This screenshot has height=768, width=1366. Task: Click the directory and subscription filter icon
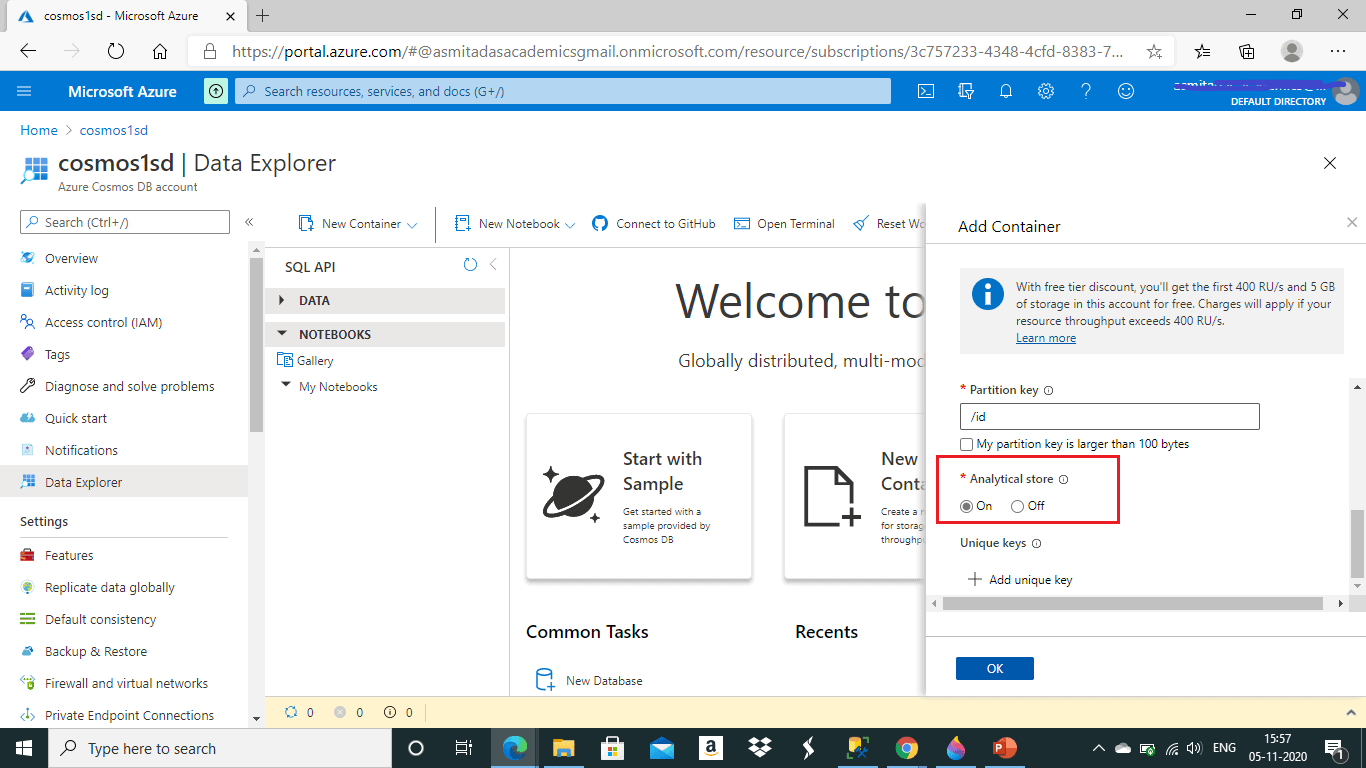click(966, 91)
